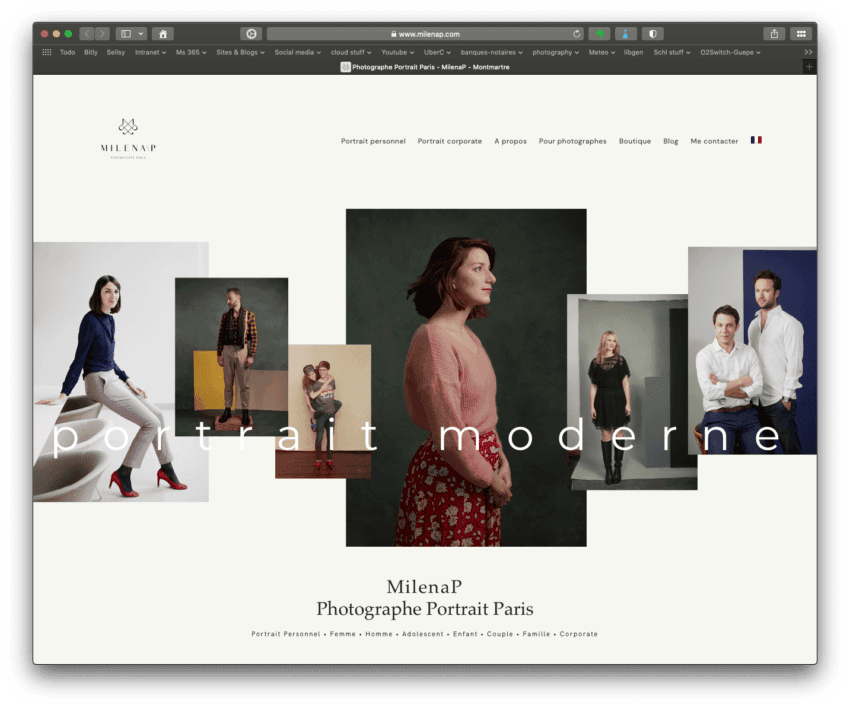Select the Photographe Portrait Paris tab

[425, 67]
